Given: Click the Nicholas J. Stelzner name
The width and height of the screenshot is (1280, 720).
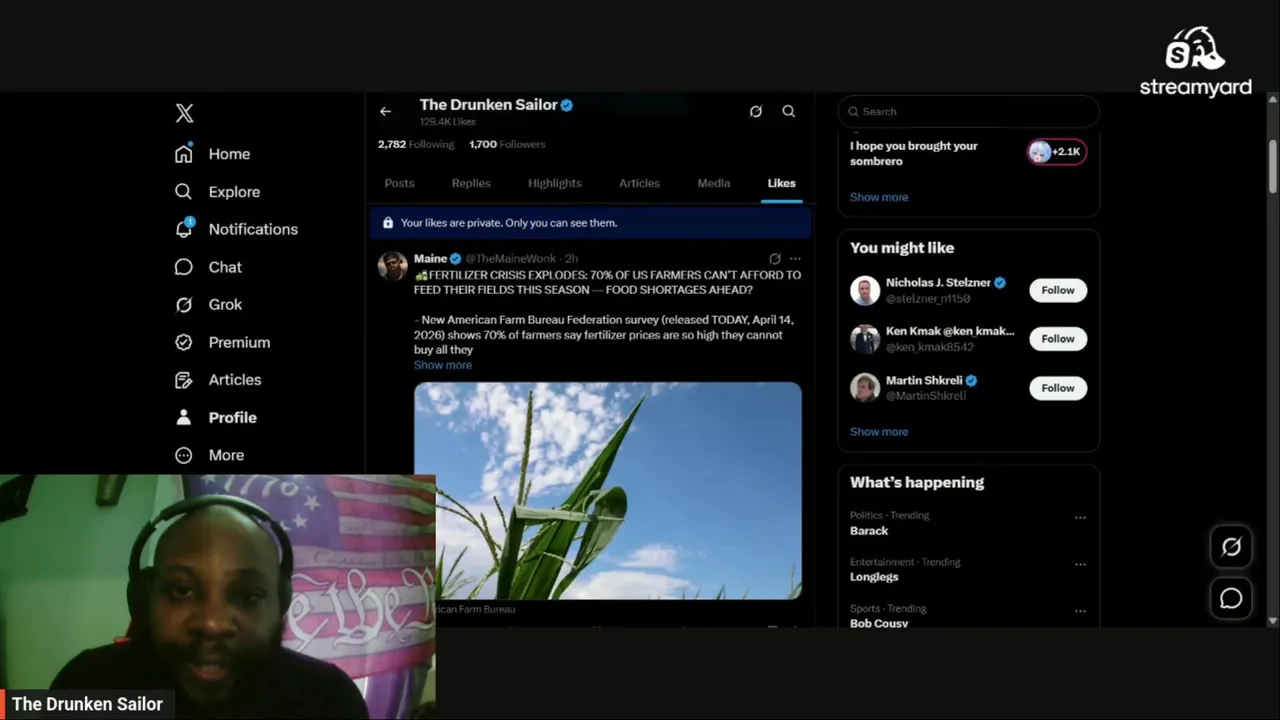Looking at the screenshot, I should tap(938, 283).
